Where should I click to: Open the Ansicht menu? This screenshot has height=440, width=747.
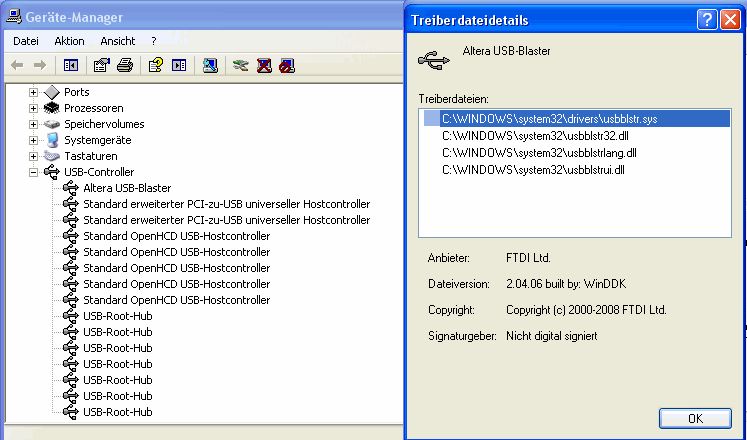click(x=118, y=41)
